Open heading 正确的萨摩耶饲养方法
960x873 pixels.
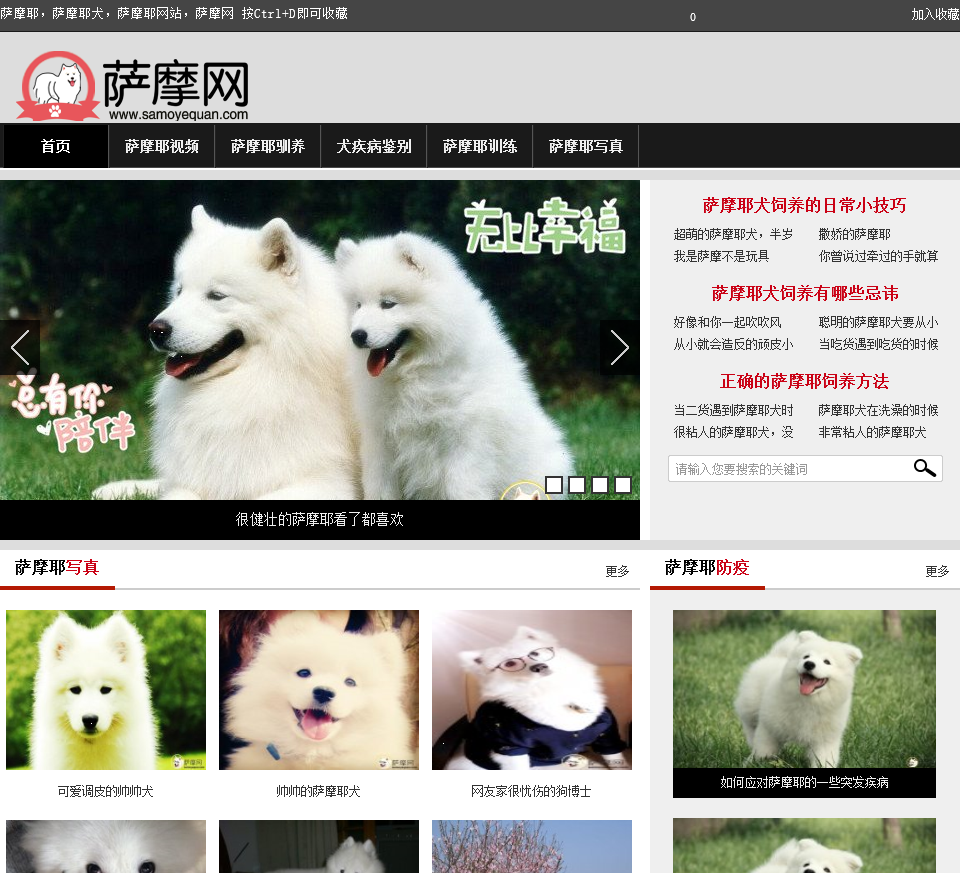pos(804,381)
